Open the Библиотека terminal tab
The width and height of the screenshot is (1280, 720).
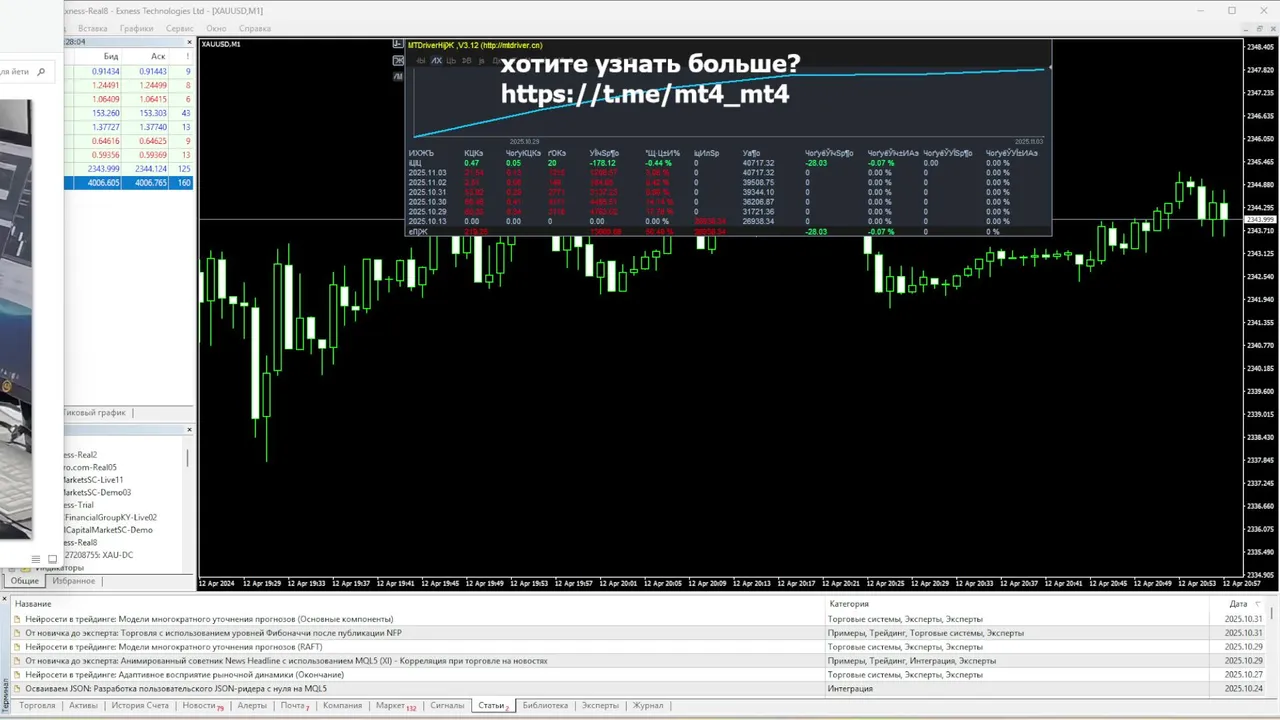(x=545, y=706)
